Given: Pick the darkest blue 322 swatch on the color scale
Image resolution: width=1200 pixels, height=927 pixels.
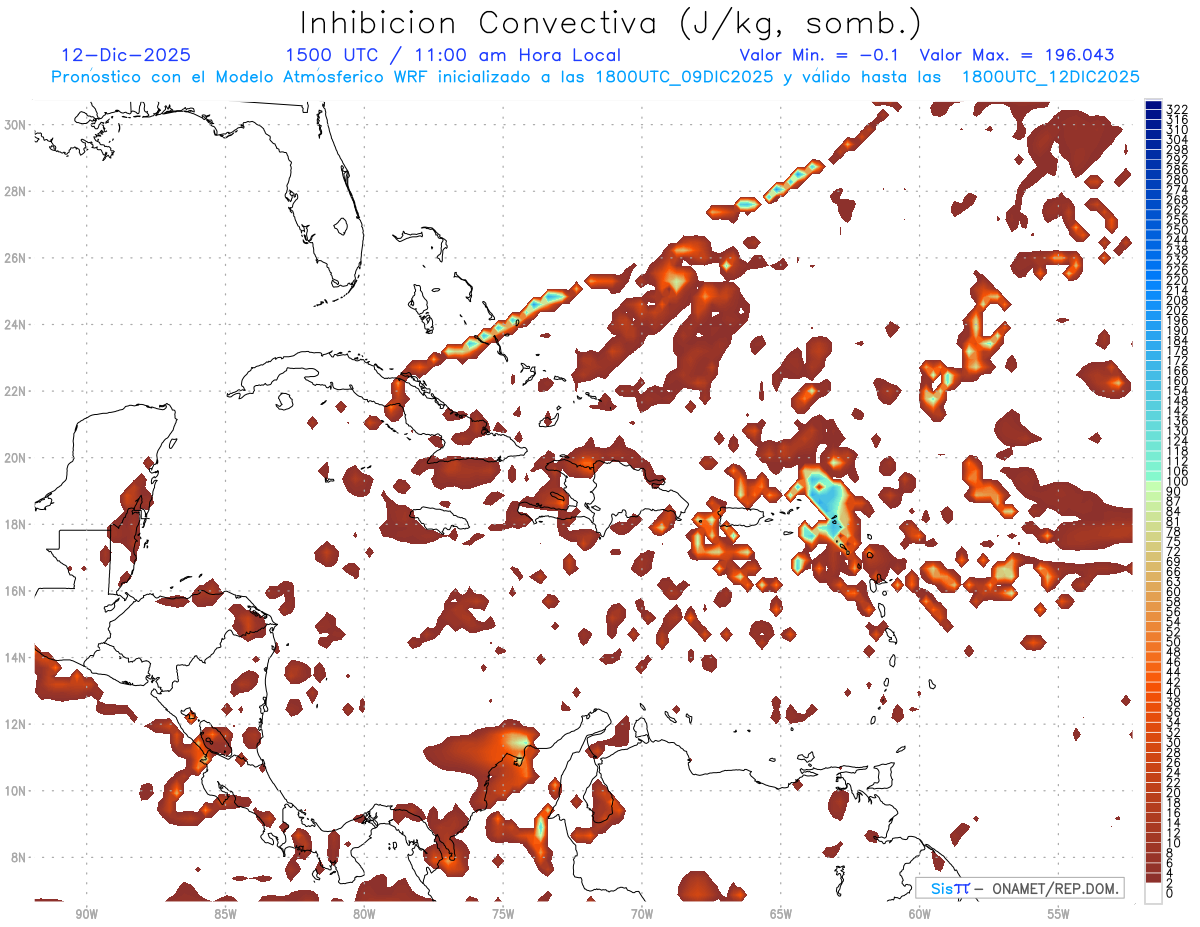Looking at the screenshot, I should point(1153,106).
